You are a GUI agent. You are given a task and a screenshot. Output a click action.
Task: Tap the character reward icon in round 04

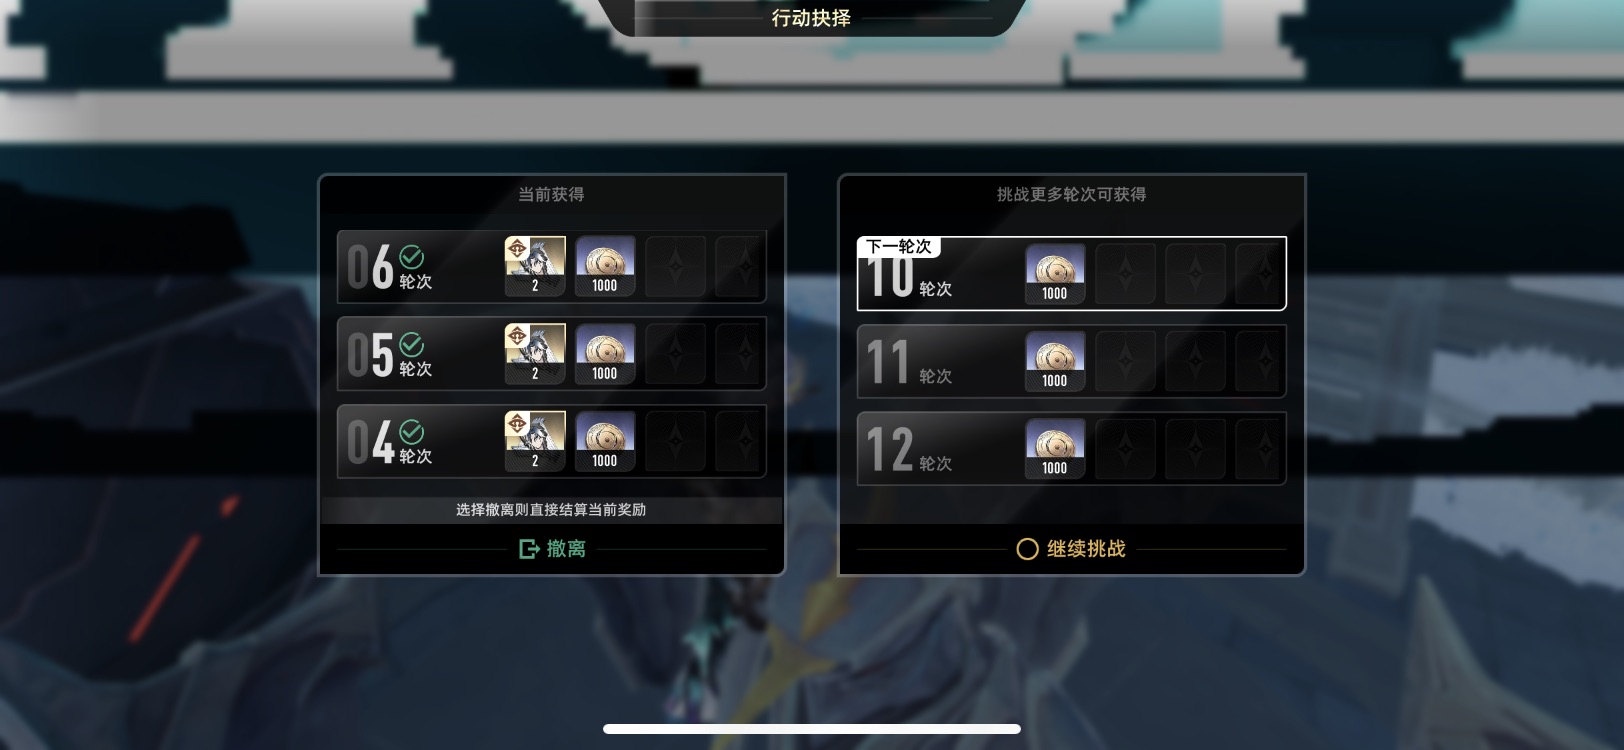pos(535,441)
